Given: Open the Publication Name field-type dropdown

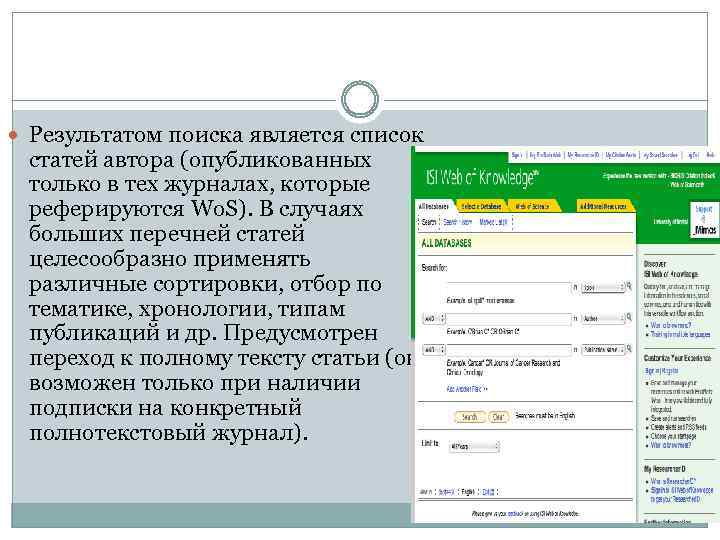Looking at the screenshot, I should tap(603, 349).
